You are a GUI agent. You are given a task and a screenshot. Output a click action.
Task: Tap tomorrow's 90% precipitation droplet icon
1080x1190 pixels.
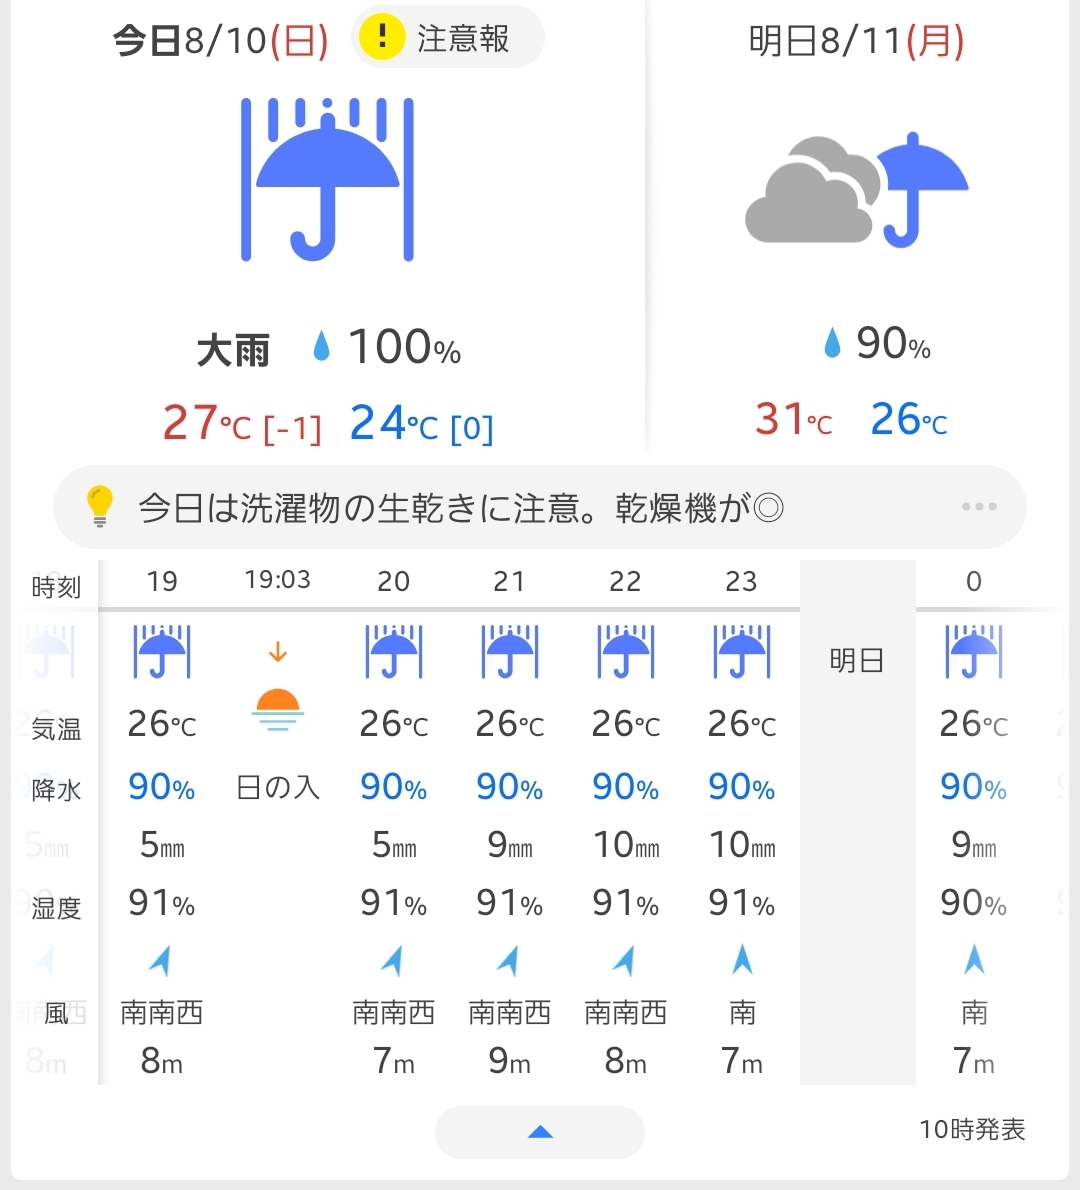click(833, 342)
